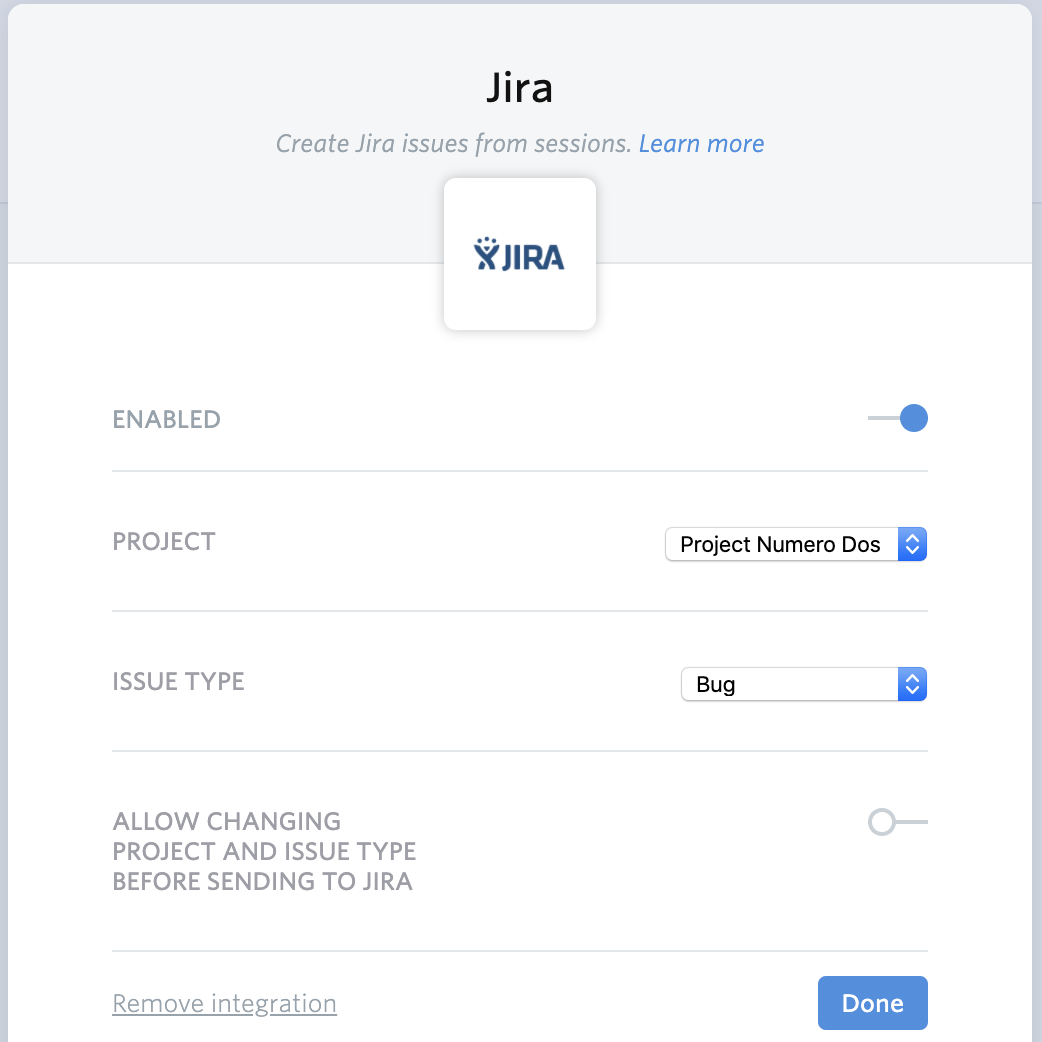Open the Project dropdown arrows
The width and height of the screenshot is (1042, 1042).
click(911, 544)
